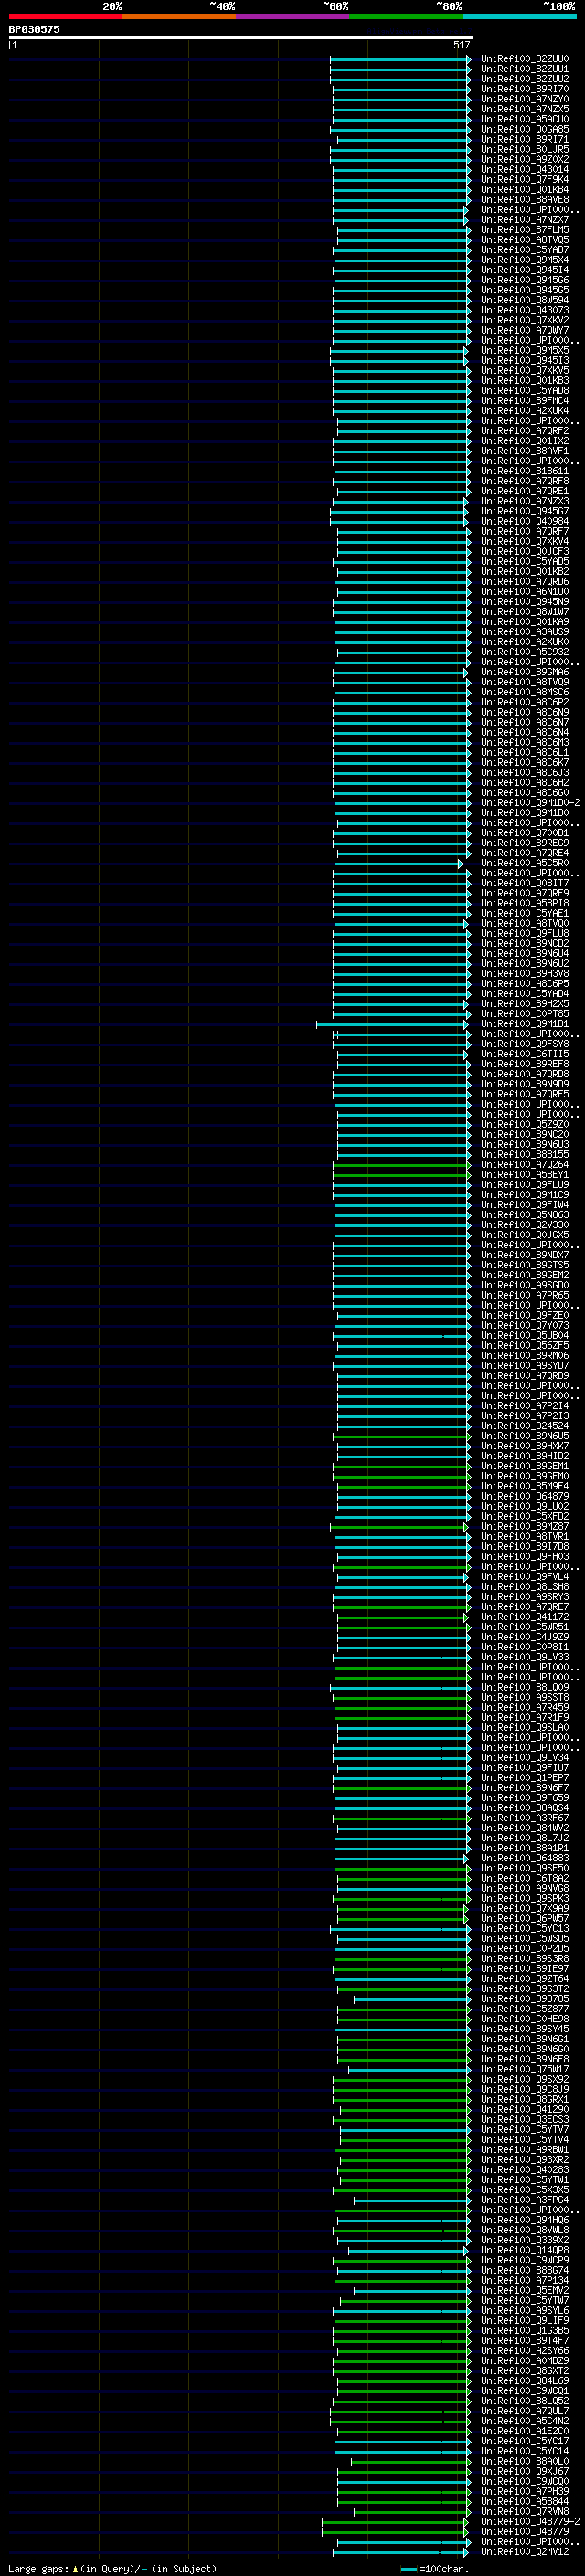Click the purple ~60% identity legend segment

[x=293, y=16]
